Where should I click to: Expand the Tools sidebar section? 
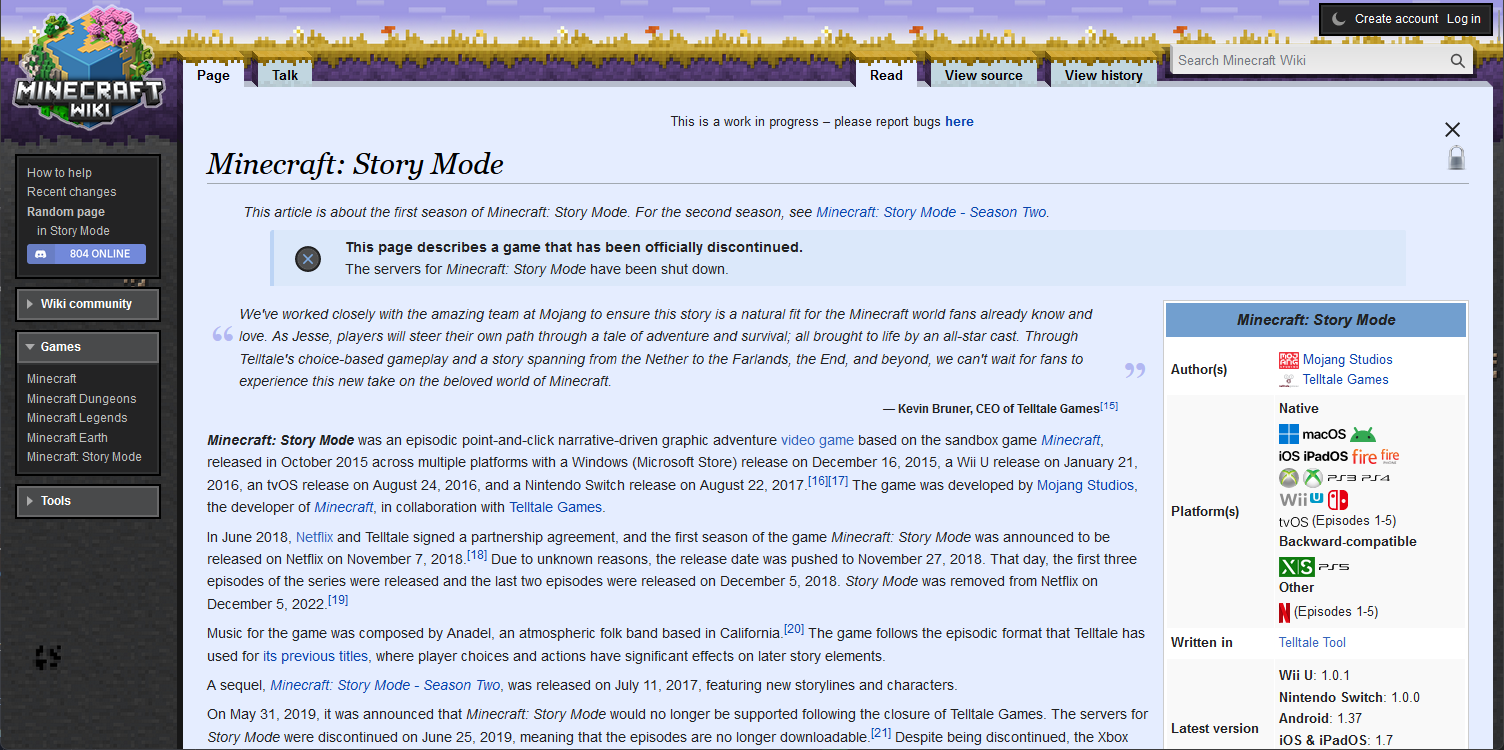click(x=88, y=501)
